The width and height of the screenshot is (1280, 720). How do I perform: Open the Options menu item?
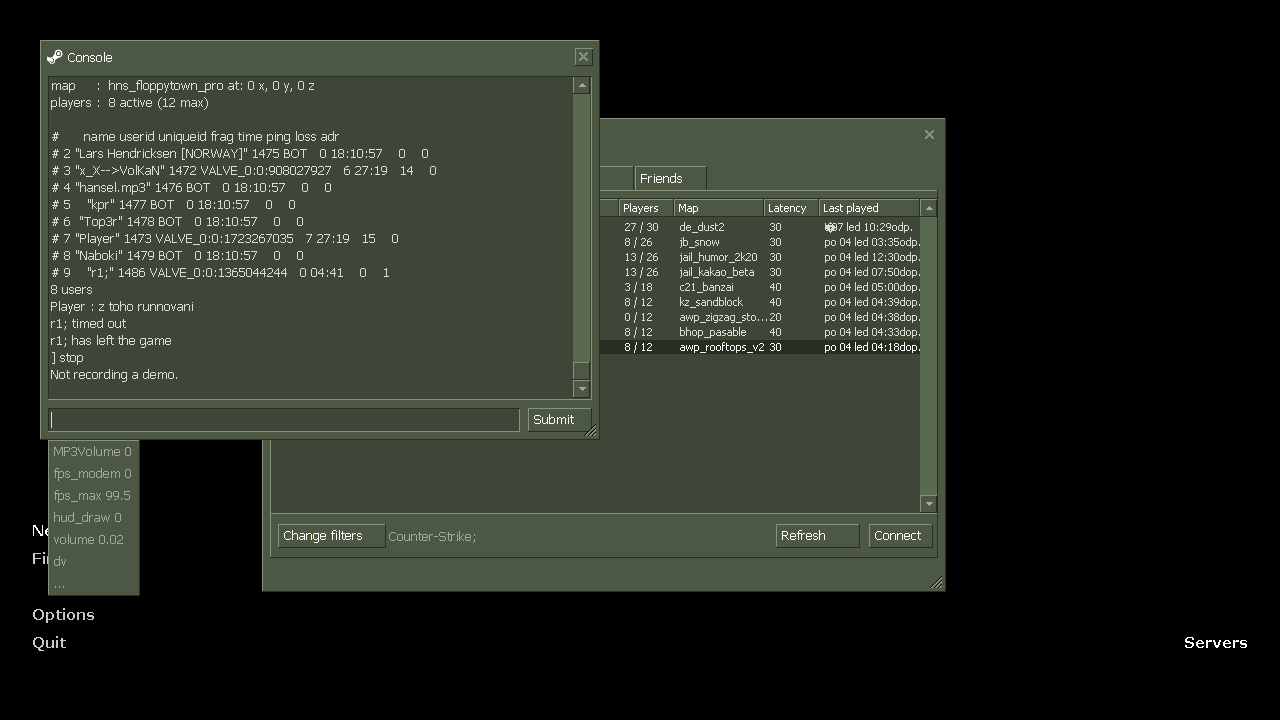63,615
